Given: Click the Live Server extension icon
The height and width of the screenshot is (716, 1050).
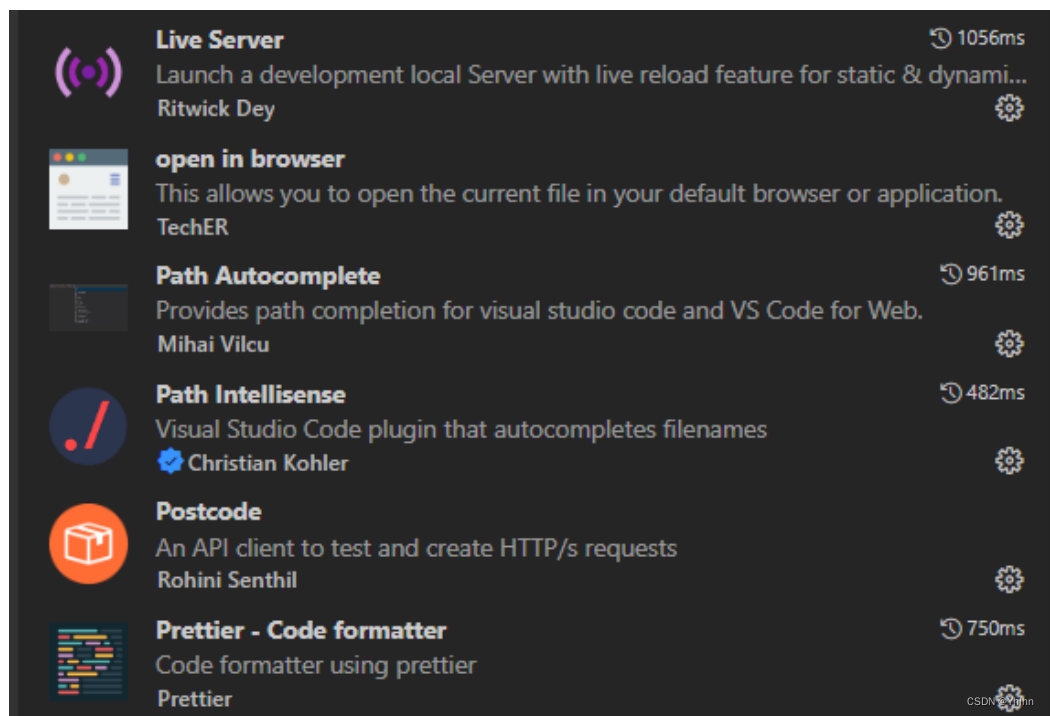Looking at the screenshot, I should click(88, 72).
